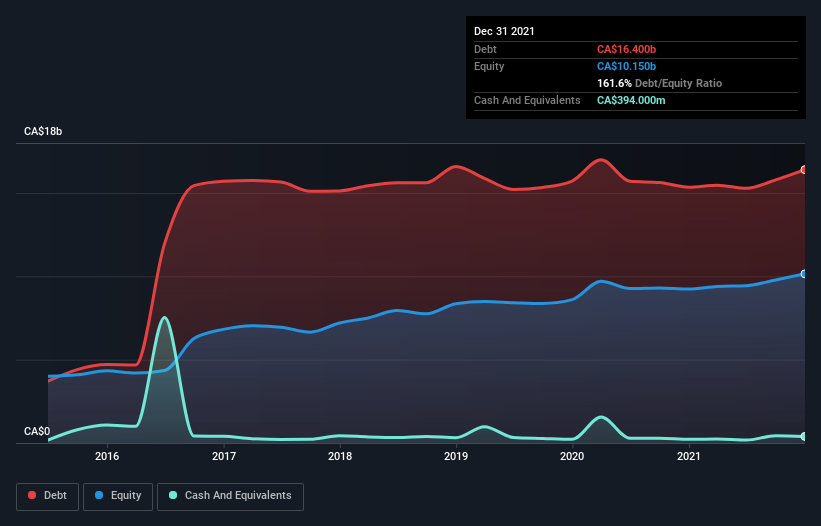Click the CA$10.150b equity value

point(626,66)
